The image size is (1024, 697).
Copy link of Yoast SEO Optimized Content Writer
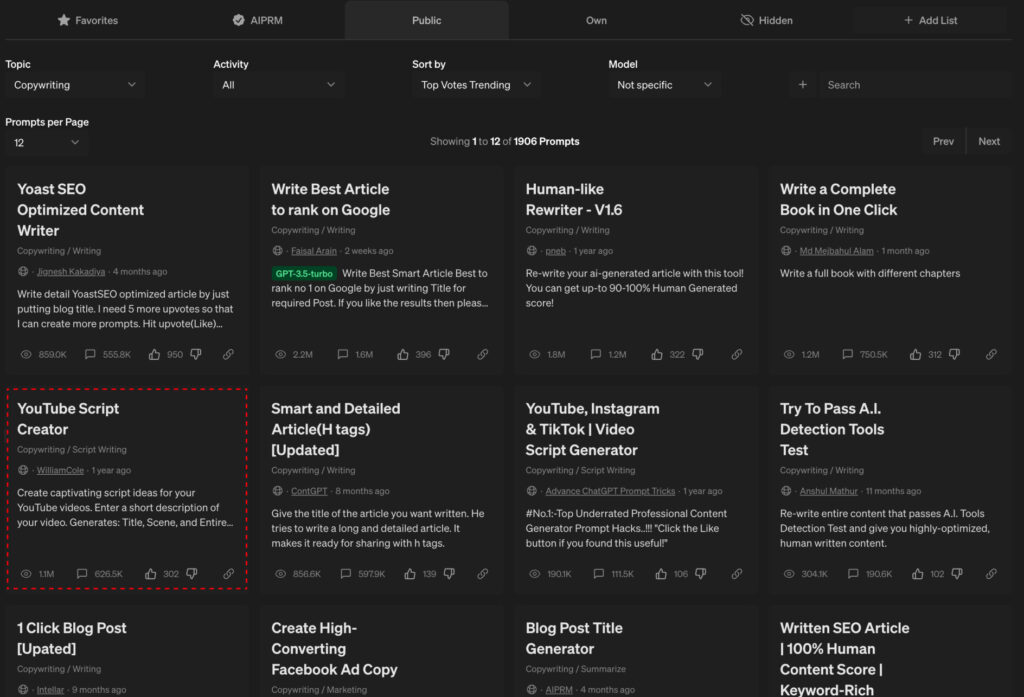coord(228,354)
